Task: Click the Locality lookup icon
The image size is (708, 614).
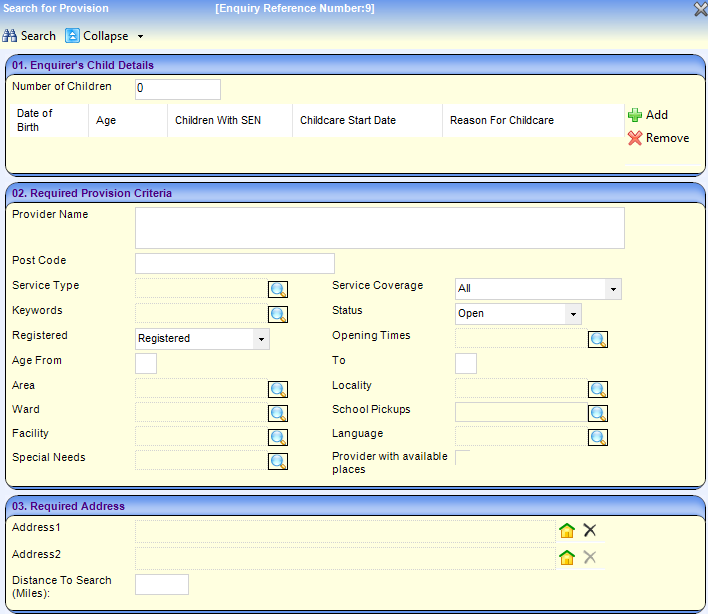Action: pos(598,389)
